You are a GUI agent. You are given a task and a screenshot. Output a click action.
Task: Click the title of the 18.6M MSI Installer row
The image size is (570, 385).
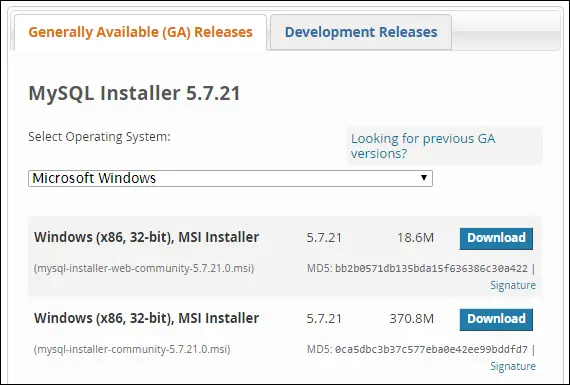tap(146, 237)
